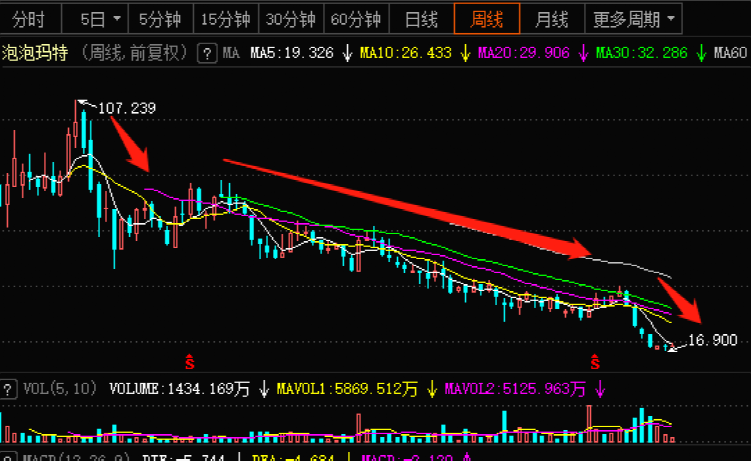The height and width of the screenshot is (461, 751).
Task: Click the 107.239 high price label
Action: [127, 108]
